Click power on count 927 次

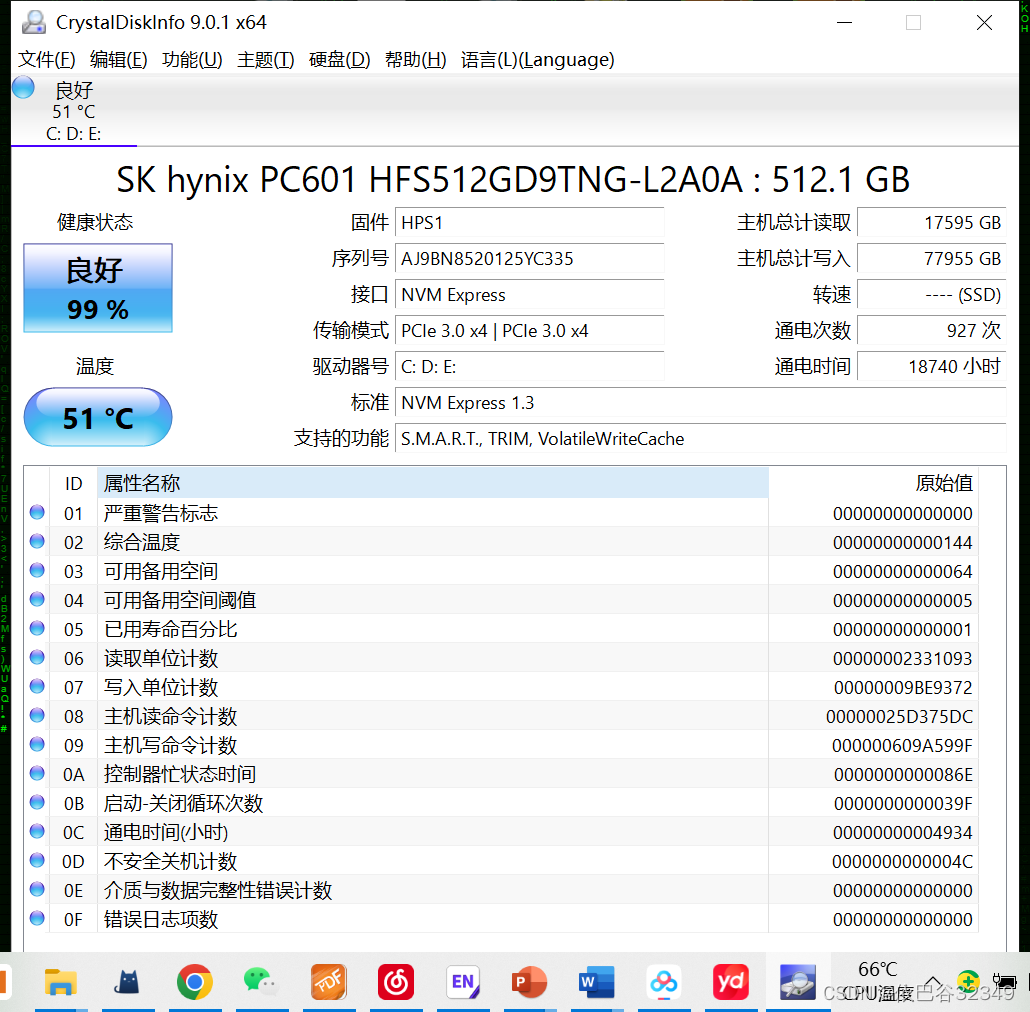point(931,330)
